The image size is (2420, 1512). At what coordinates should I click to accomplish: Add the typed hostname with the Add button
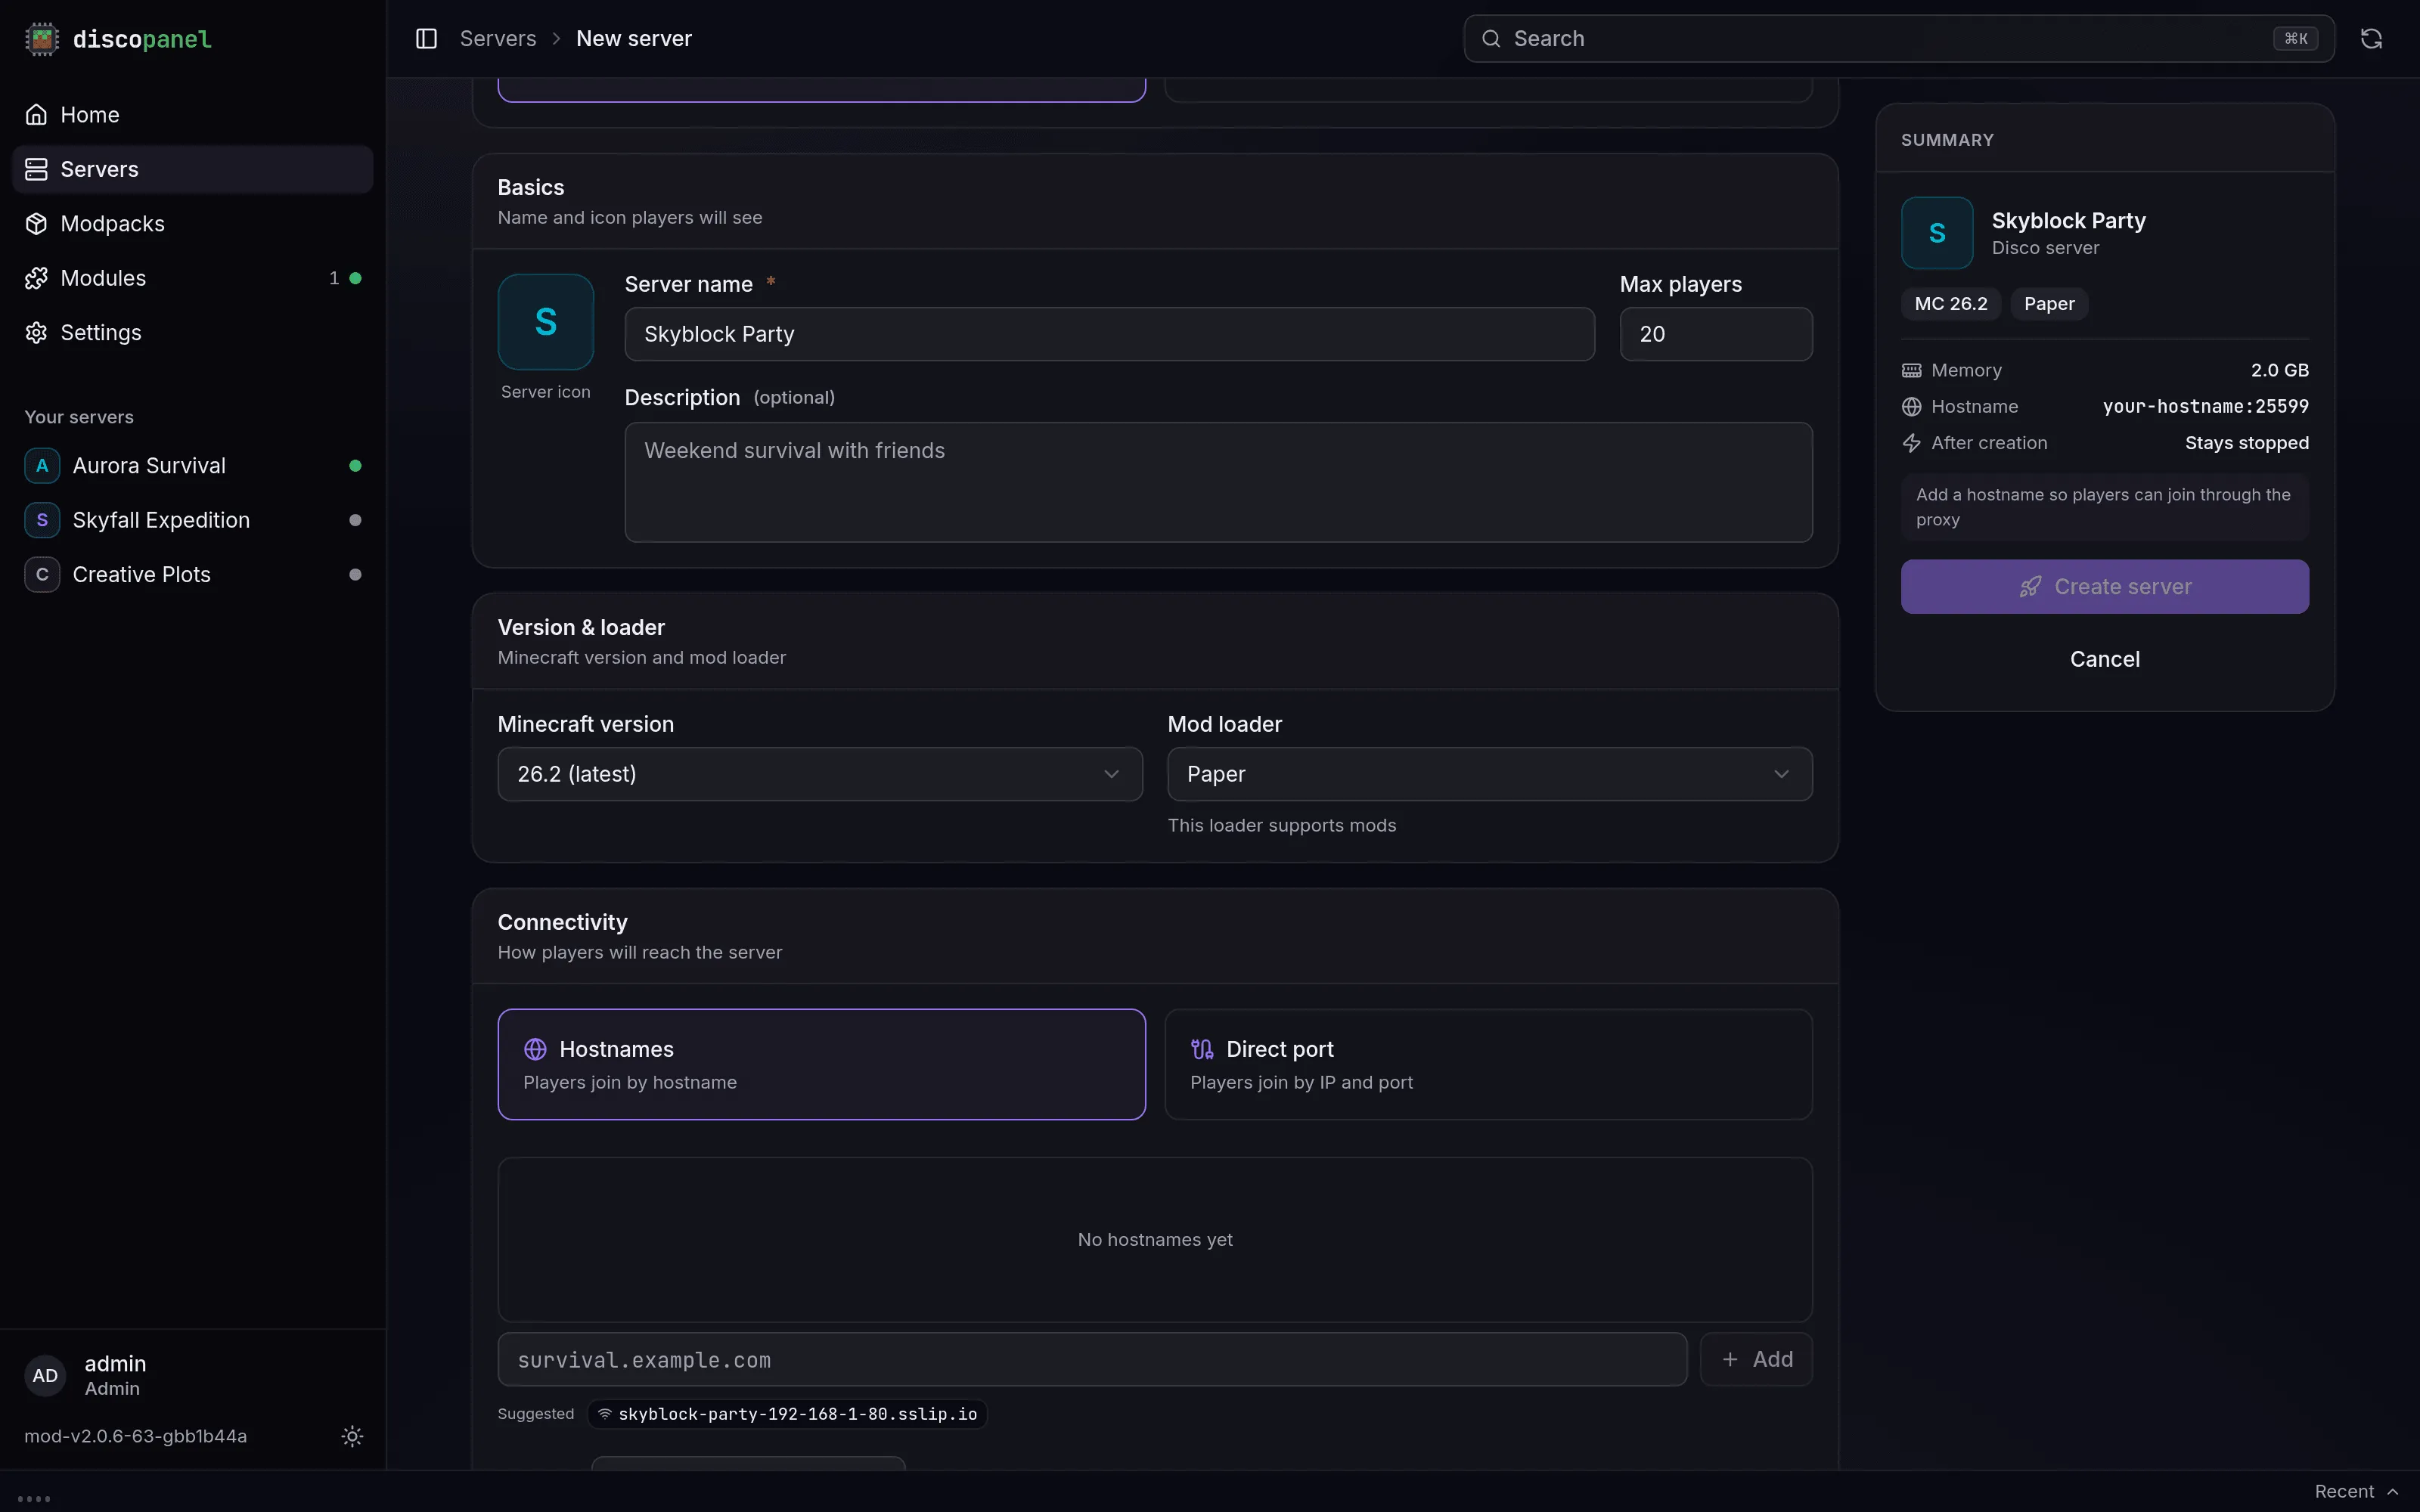pos(1757,1359)
